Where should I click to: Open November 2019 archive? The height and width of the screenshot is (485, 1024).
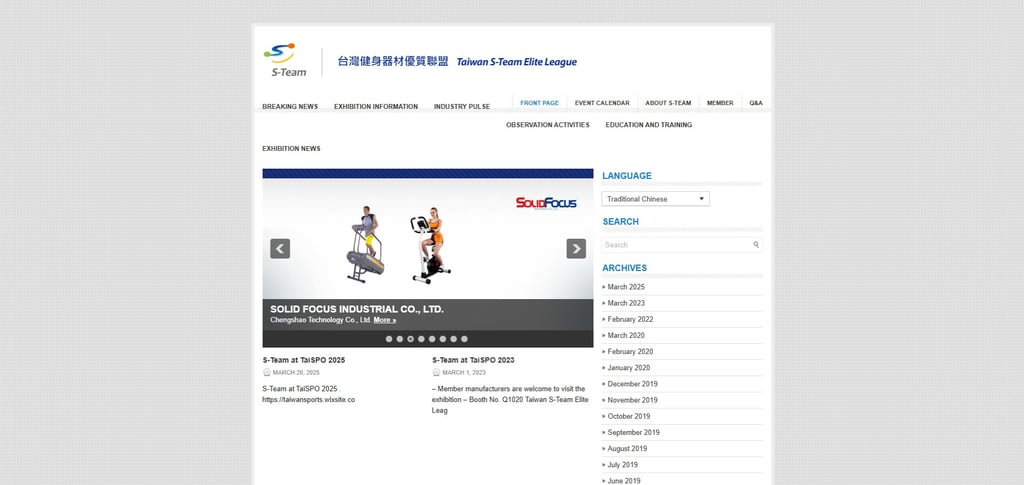click(x=632, y=400)
